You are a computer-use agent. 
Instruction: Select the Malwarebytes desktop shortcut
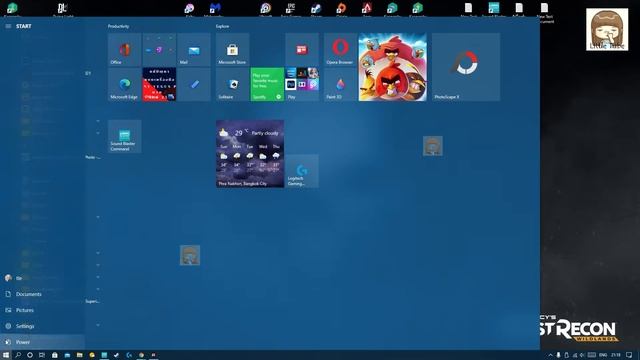tap(215, 9)
